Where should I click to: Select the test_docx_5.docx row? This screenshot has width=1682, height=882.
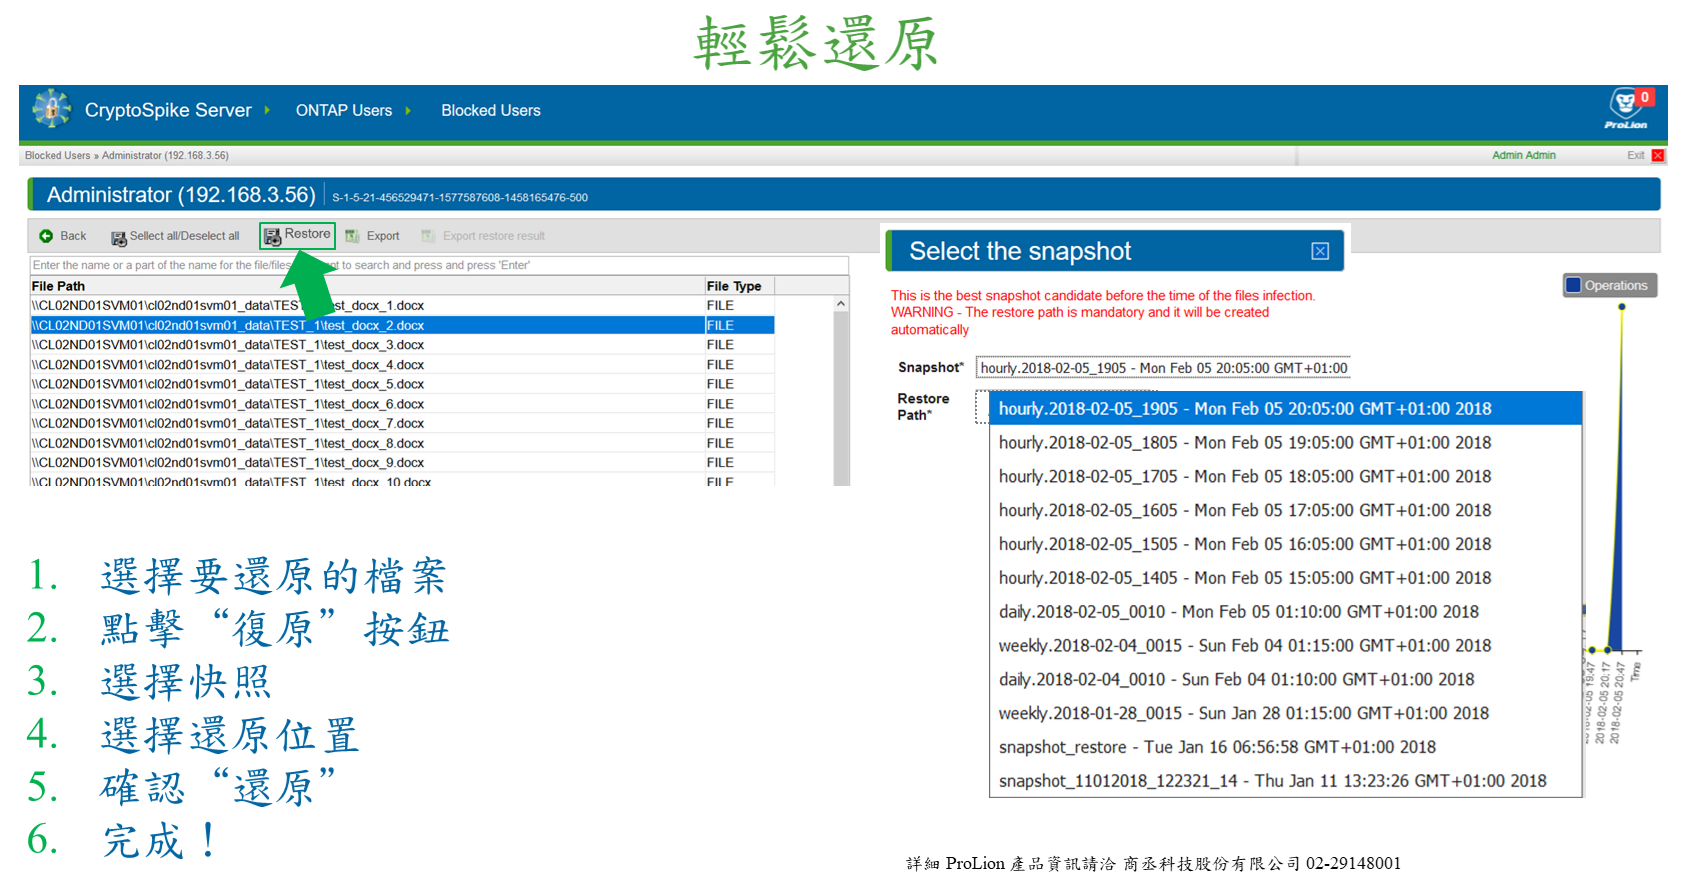pyautogui.click(x=402, y=384)
